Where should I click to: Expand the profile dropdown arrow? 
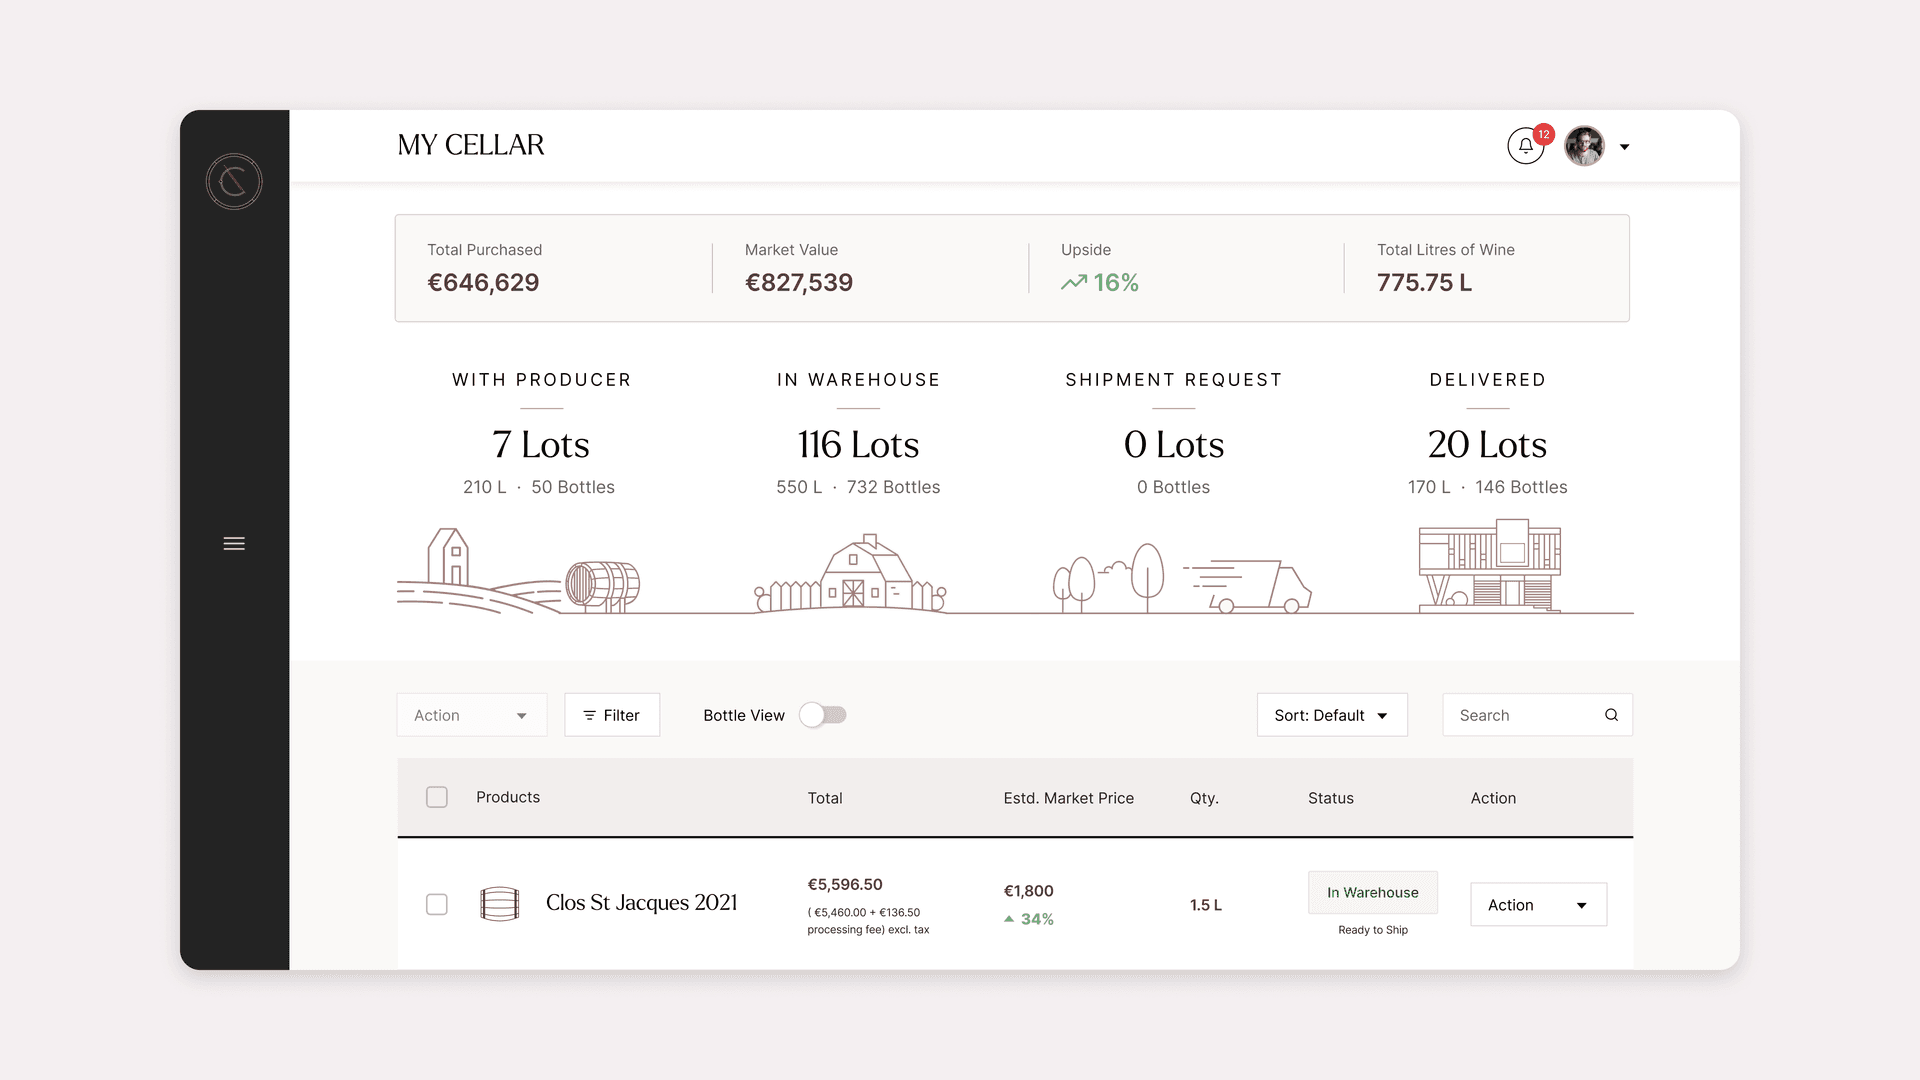[1625, 147]
